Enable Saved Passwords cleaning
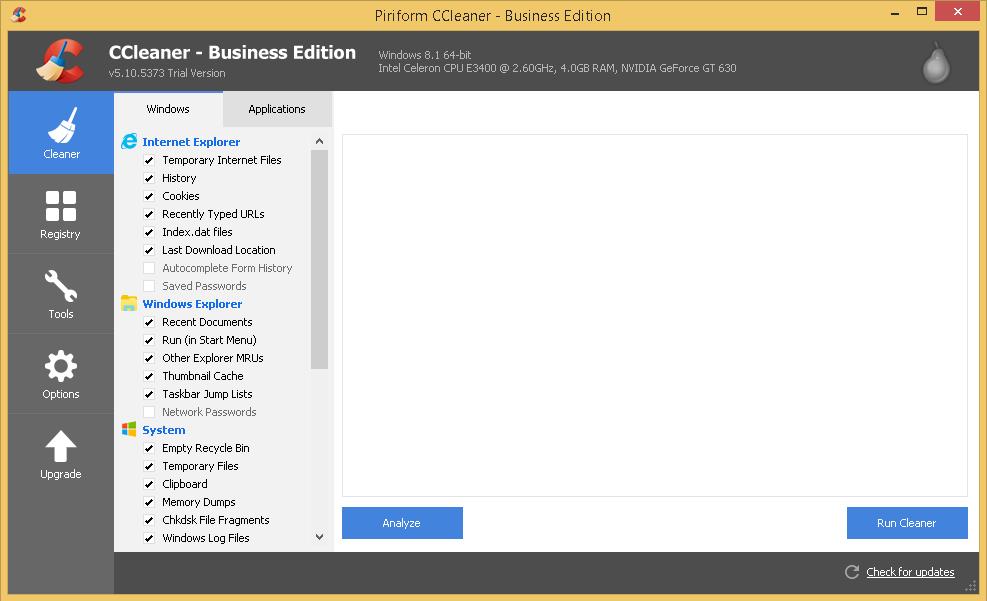987x601 pixels. pyautogui.click(x=149, y=286)
